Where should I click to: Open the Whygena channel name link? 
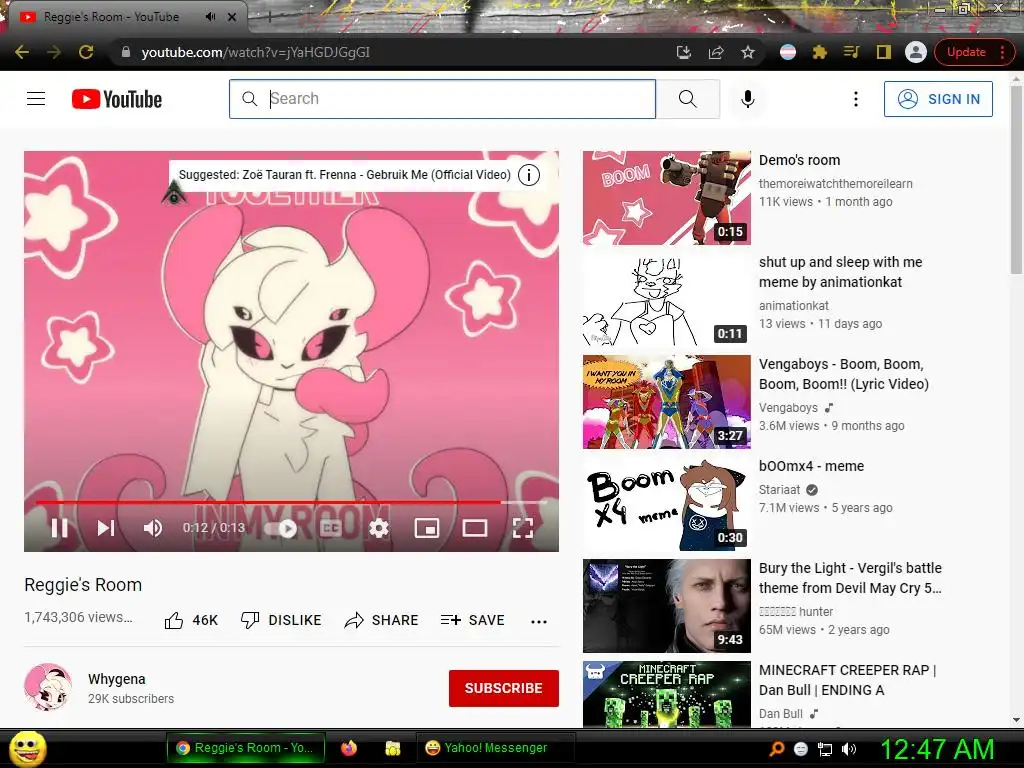117,679
